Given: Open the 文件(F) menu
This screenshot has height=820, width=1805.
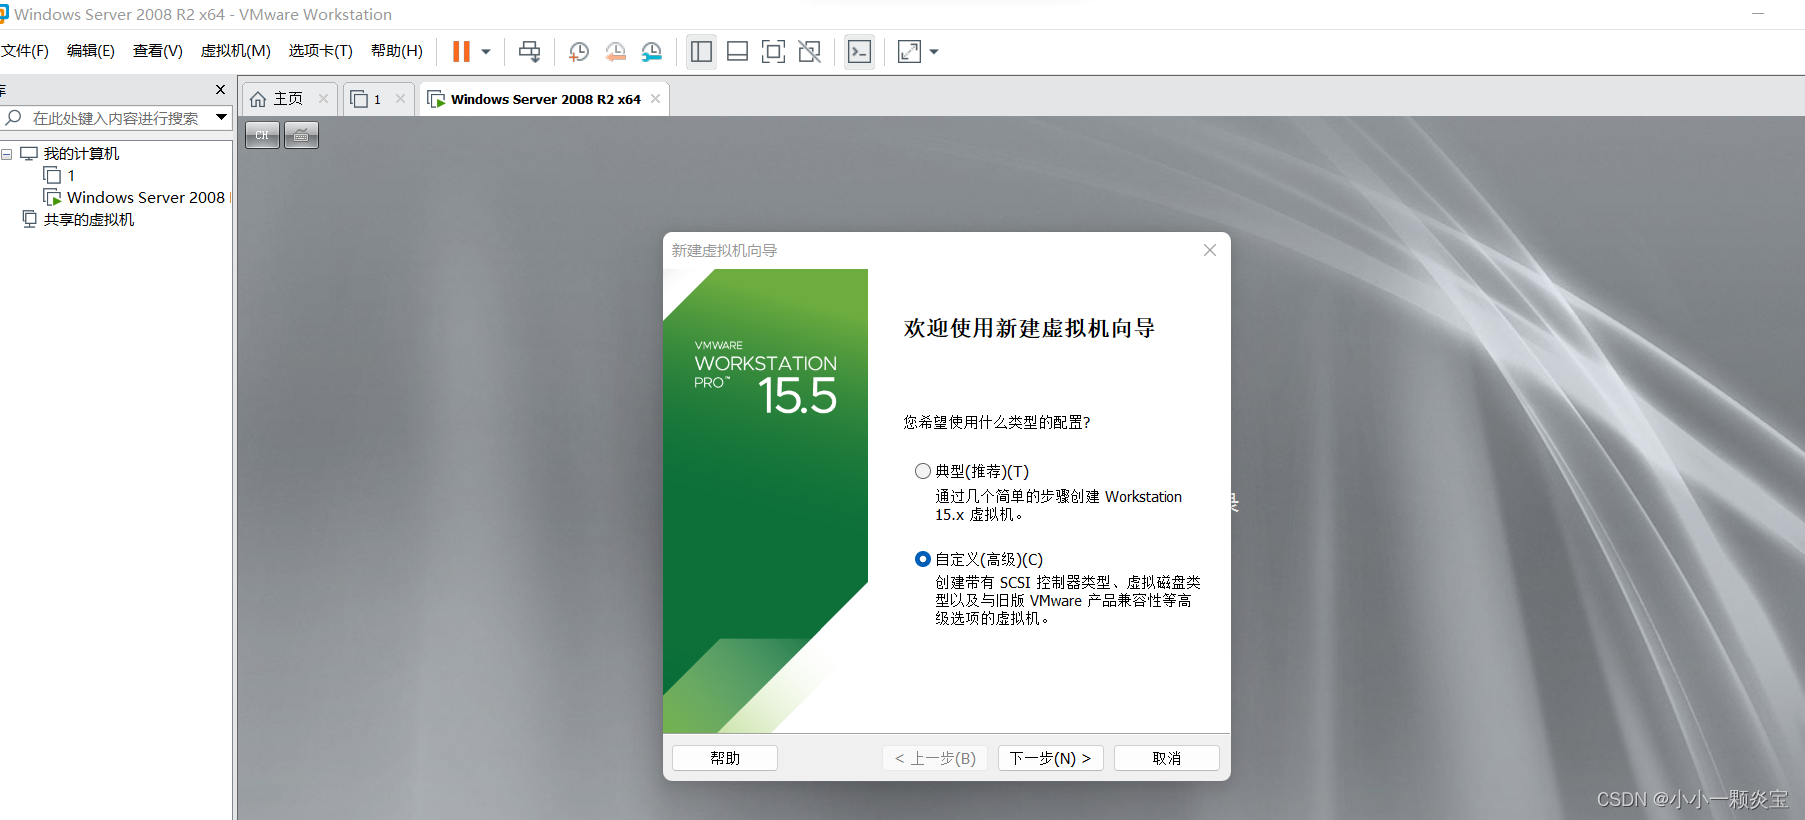Looking at the screenshot, I should (x=25, y=51).
